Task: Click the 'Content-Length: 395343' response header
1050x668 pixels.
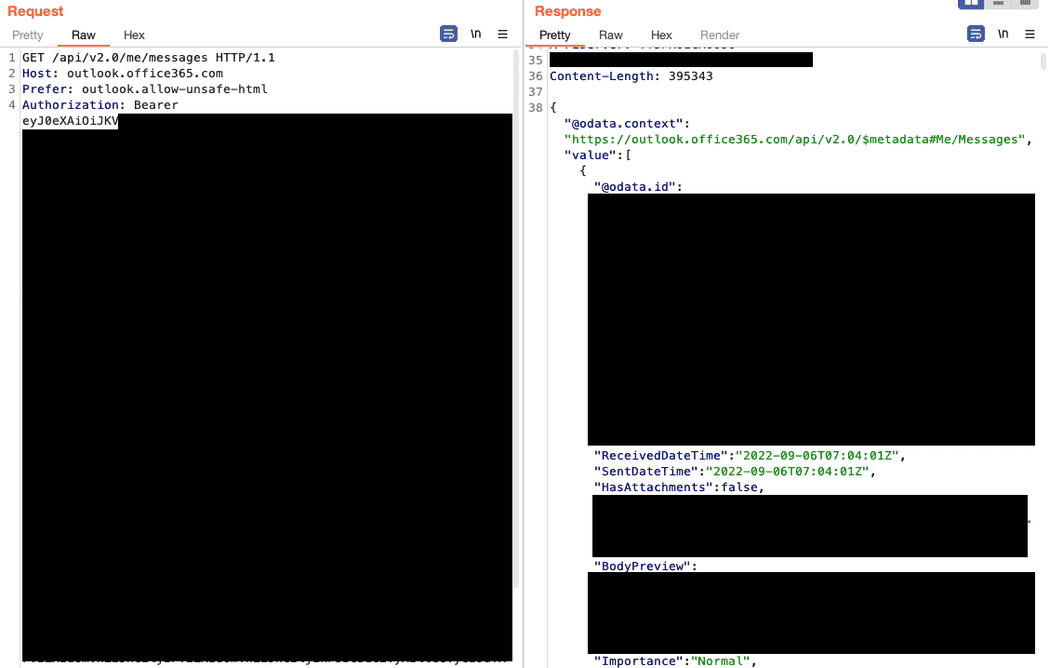Action: (x=631, y=76)
